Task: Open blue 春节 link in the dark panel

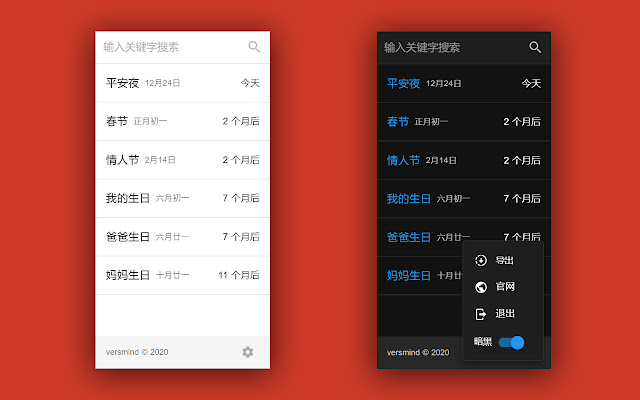Action: coord(398,122)
